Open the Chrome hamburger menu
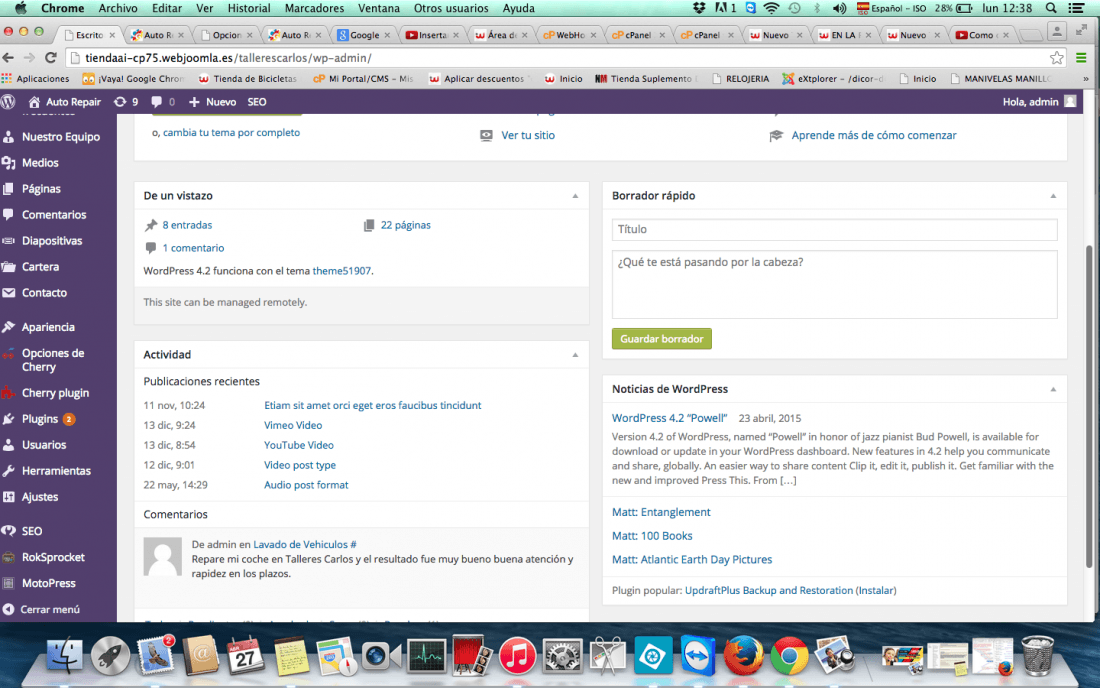Image resolution: width=1100 pixels, height=688 pixels. [1081, 58]
